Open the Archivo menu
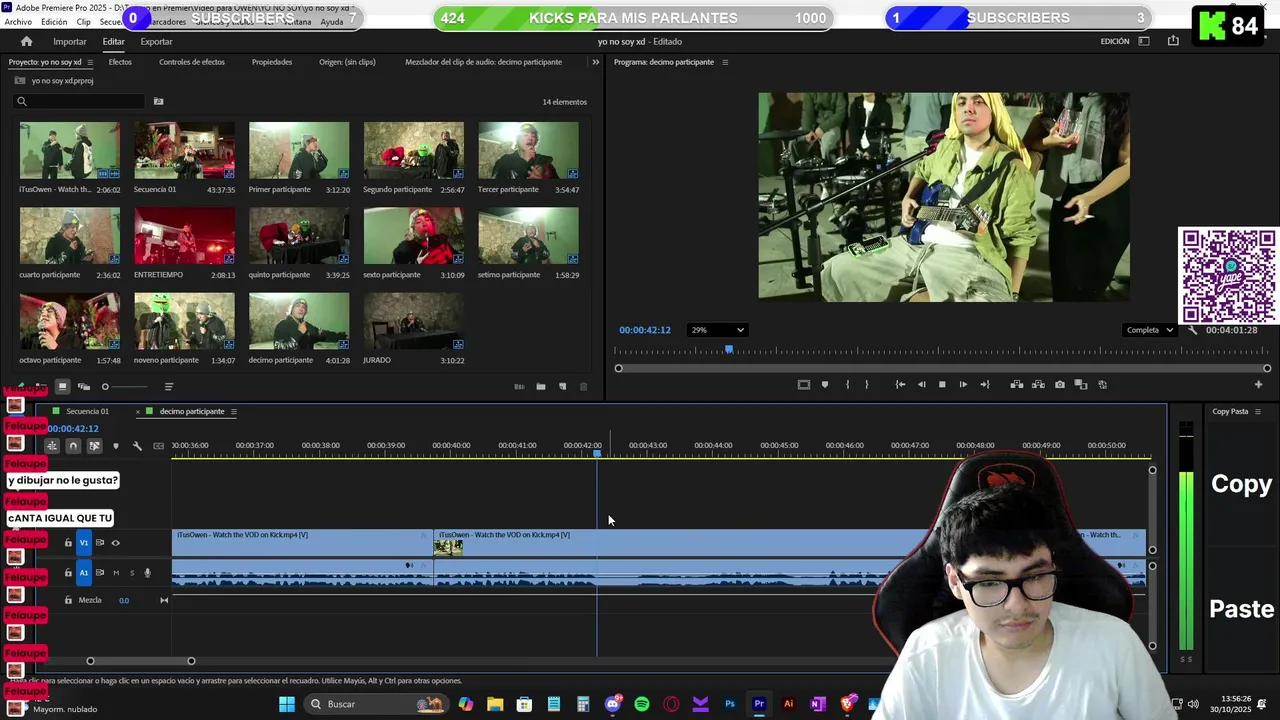1280x720 pixels. pos(18,22)
